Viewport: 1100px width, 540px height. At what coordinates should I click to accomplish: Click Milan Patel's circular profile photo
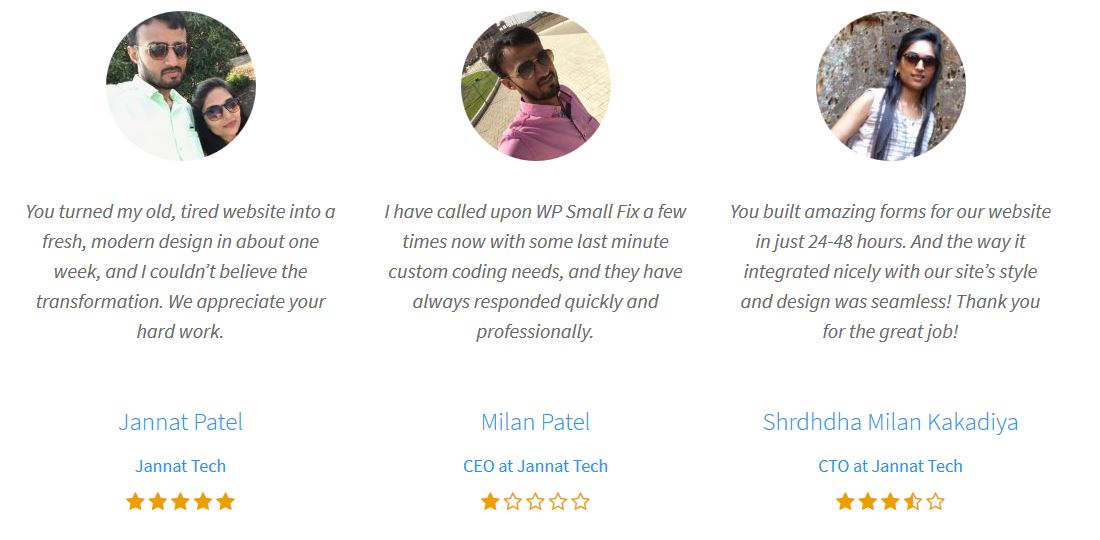pos(535,86)
